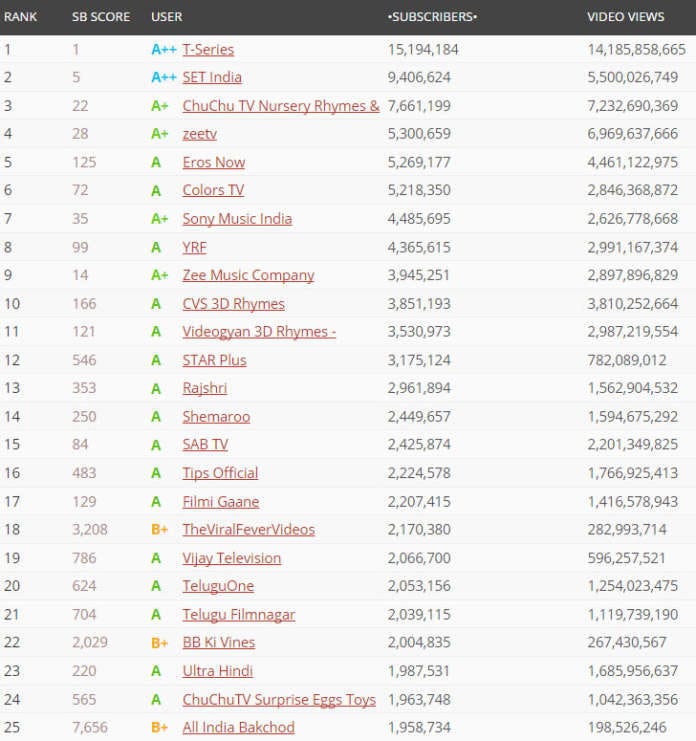
Task: Open the zeetv channel link
Action: pyautogui.click(x=200, y=134)
